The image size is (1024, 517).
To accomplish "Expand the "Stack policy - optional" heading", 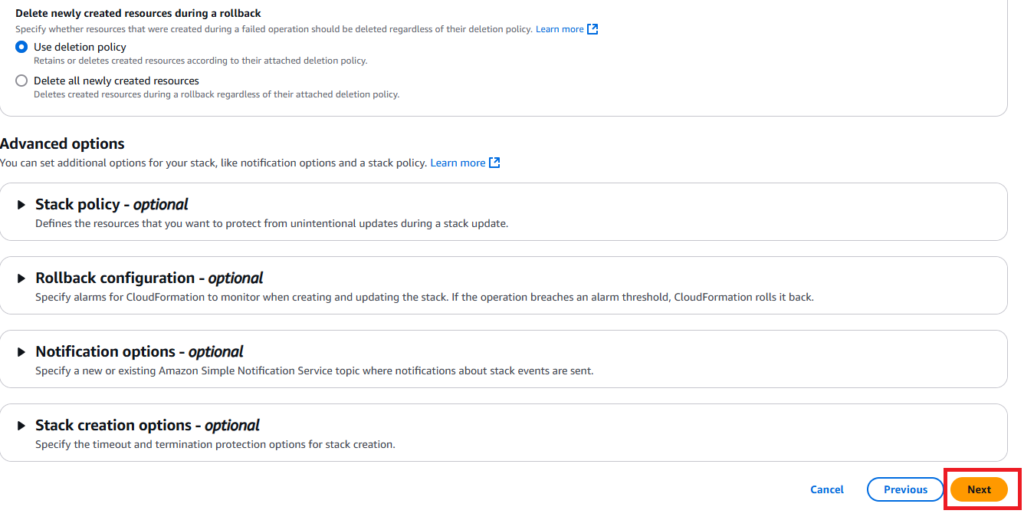I will [x=111, y=204].
